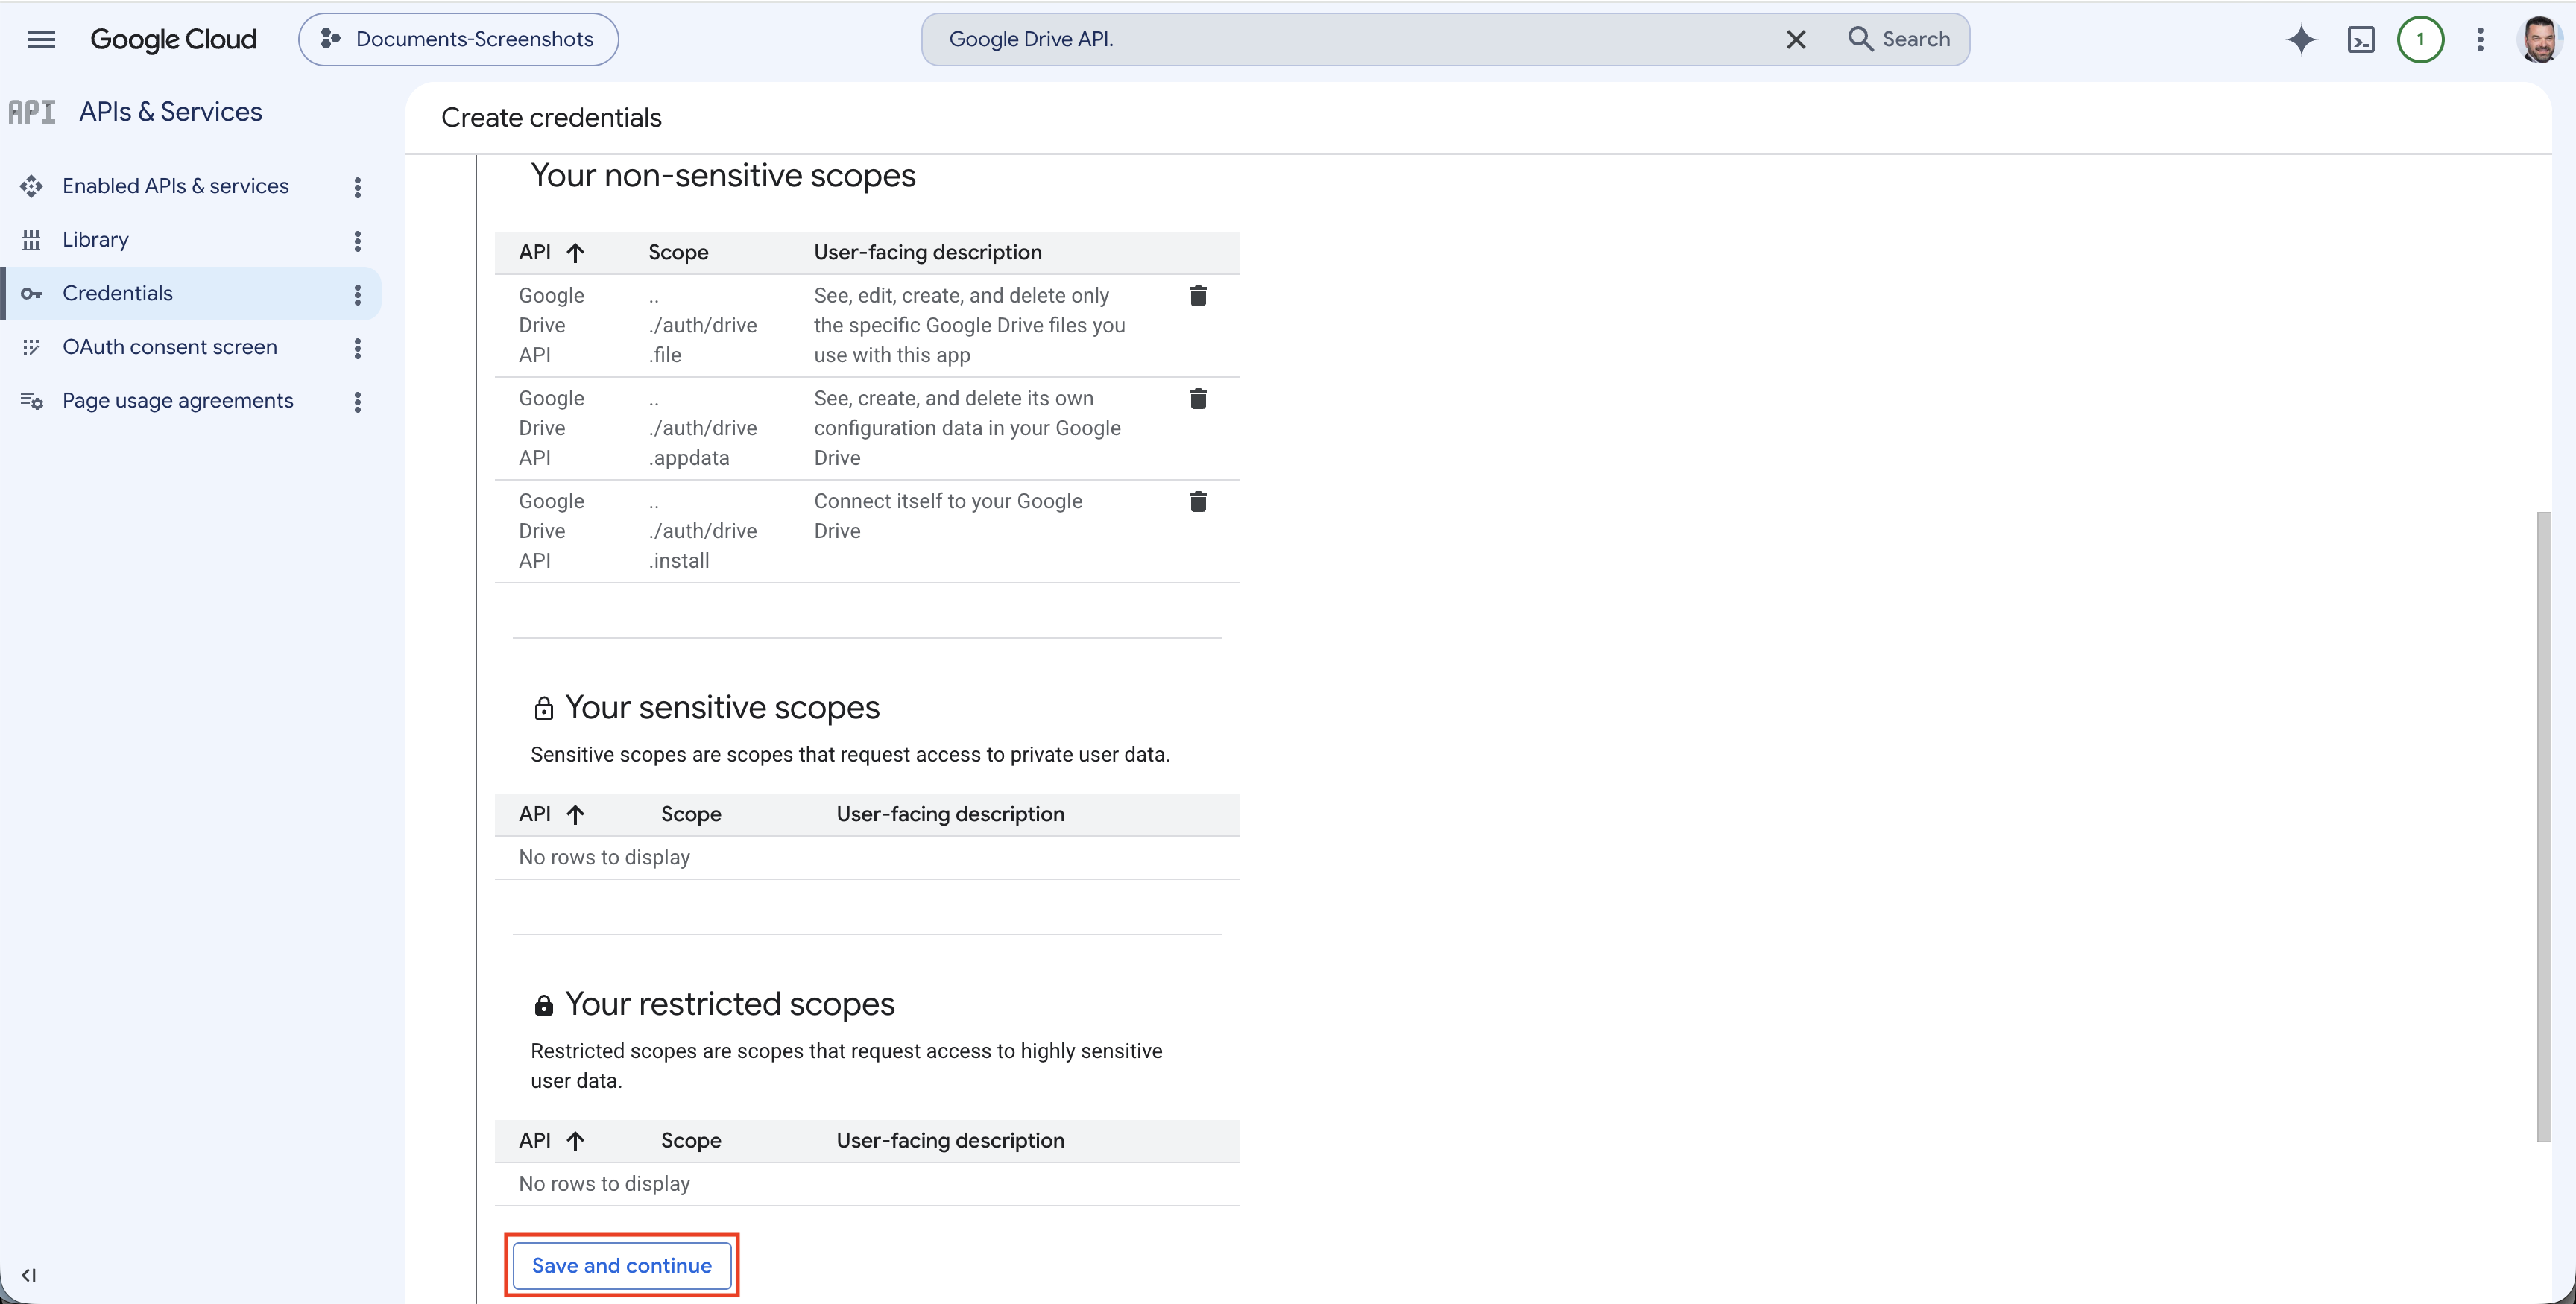Sort non-sensitive scopes by API column arrow
Image resolution: width=2576 pixels, height=1304 pixels.
[x=575, y=253]
